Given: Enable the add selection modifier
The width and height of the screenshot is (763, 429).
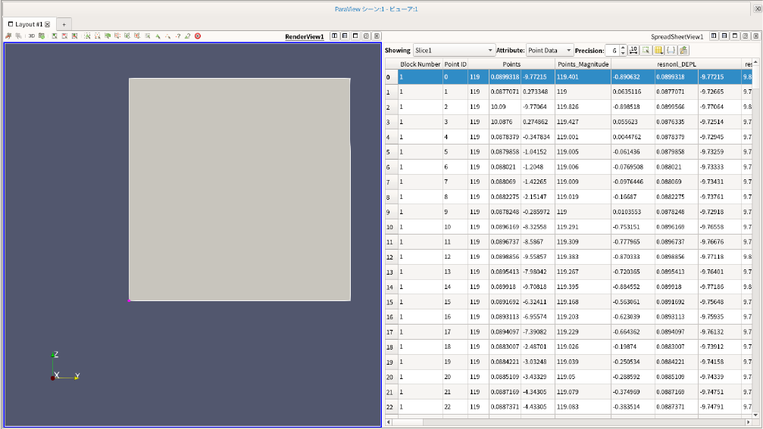Looking at the screenshot, I should point(54,36).
